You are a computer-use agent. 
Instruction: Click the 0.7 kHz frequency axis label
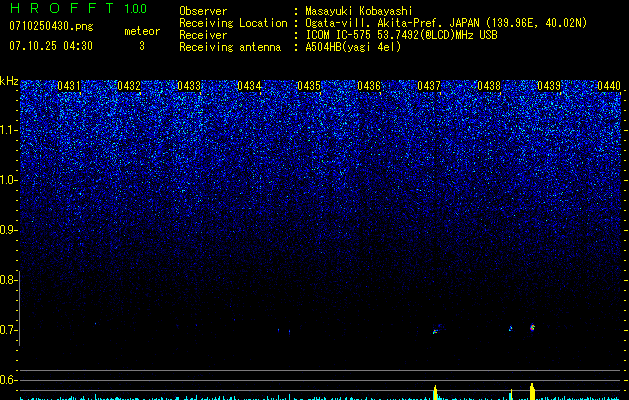click(x=7, y=330)
